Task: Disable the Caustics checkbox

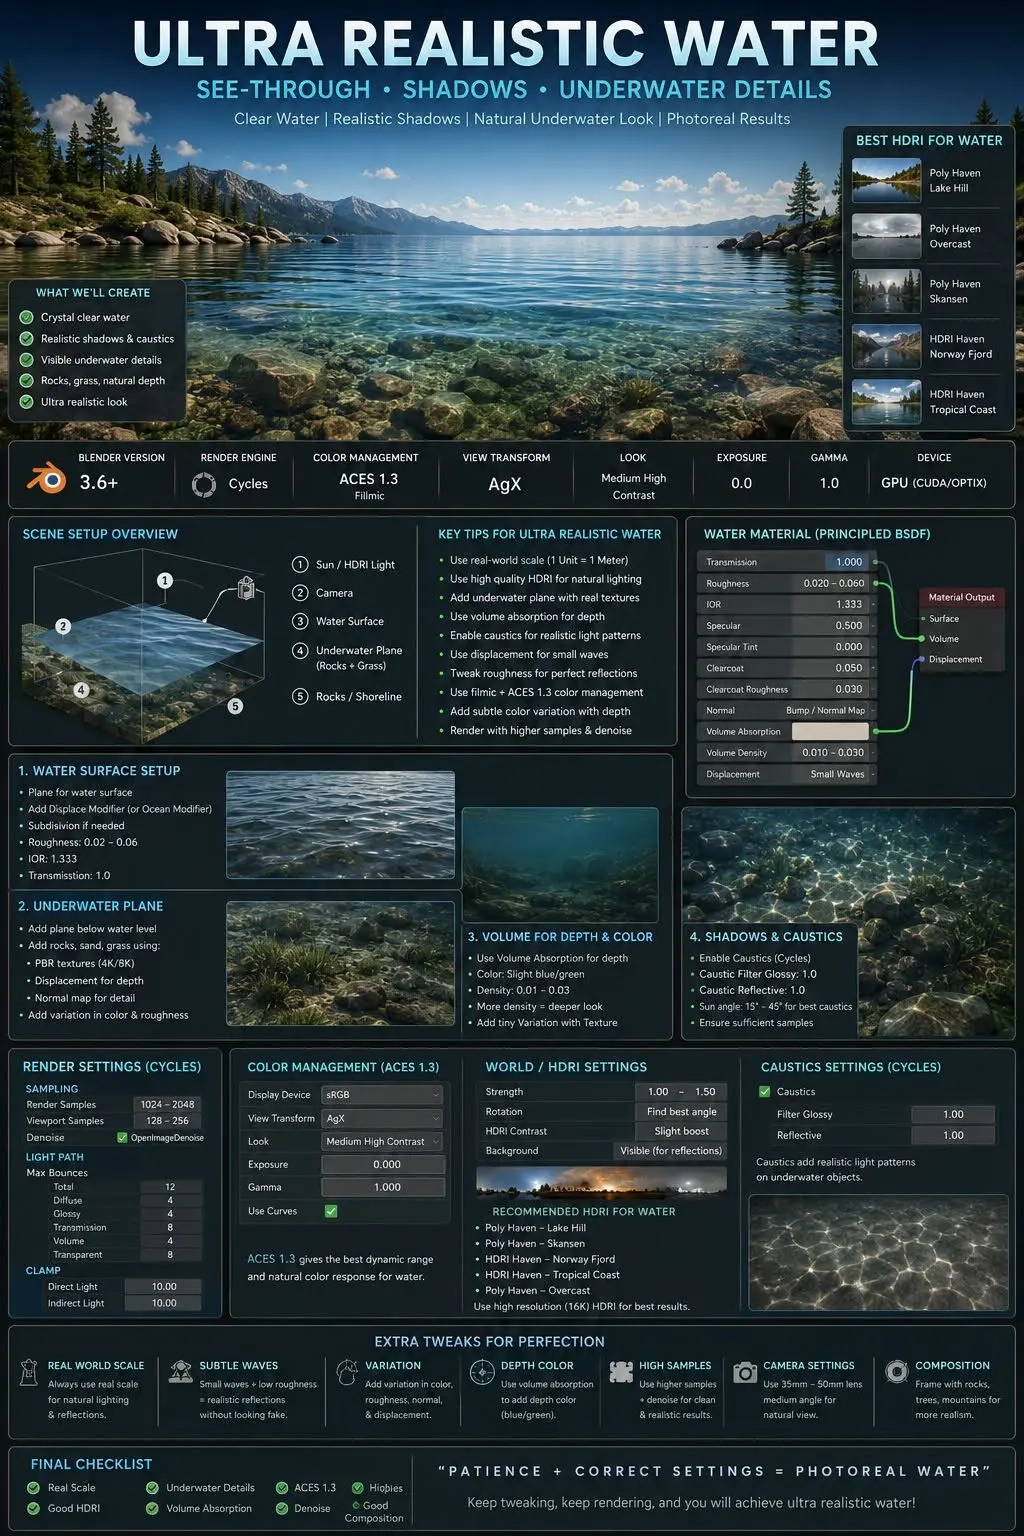Action: 765,1092
